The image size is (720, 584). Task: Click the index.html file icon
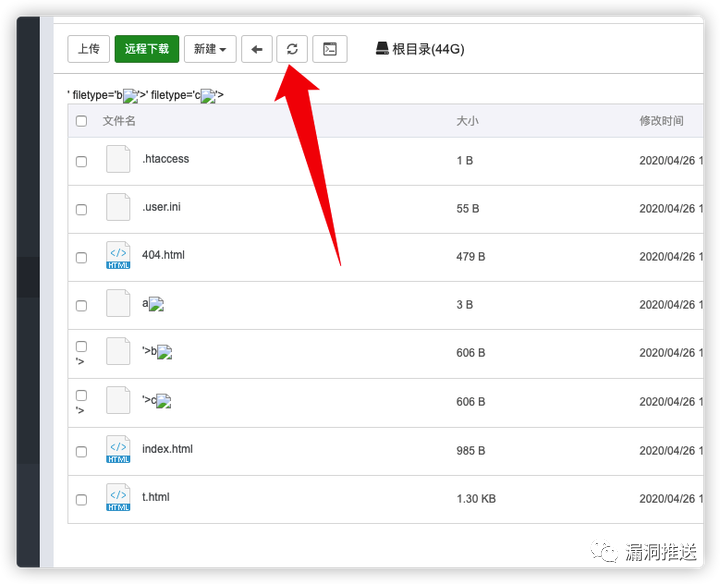pos(118,450)
